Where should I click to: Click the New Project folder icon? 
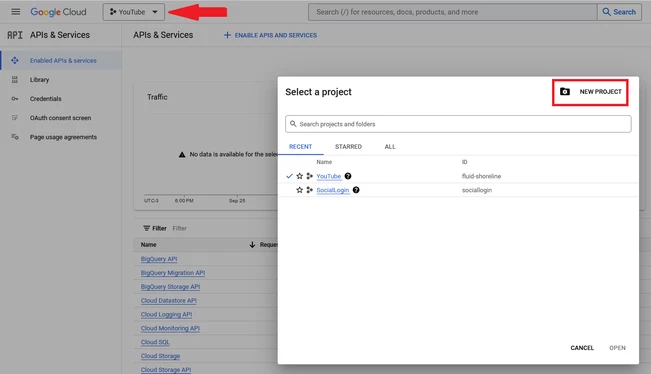[x=565, y=92]
